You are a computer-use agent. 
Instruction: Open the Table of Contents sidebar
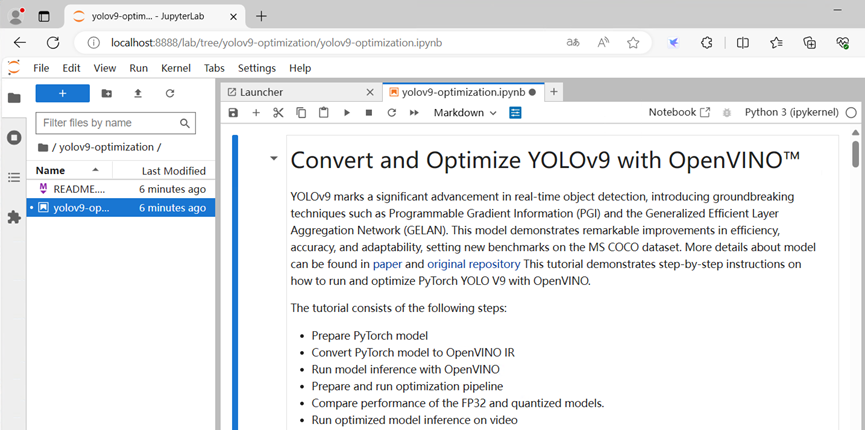pos(14,177)
